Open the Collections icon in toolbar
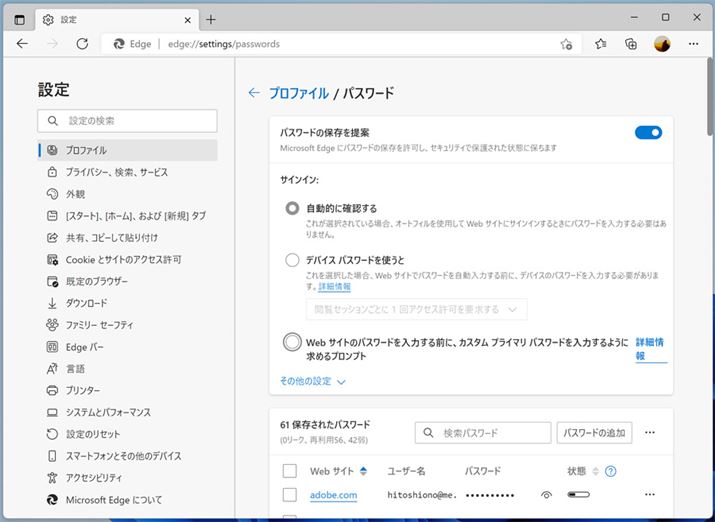Screen dimensions: 715x522 tap(631, 44)
